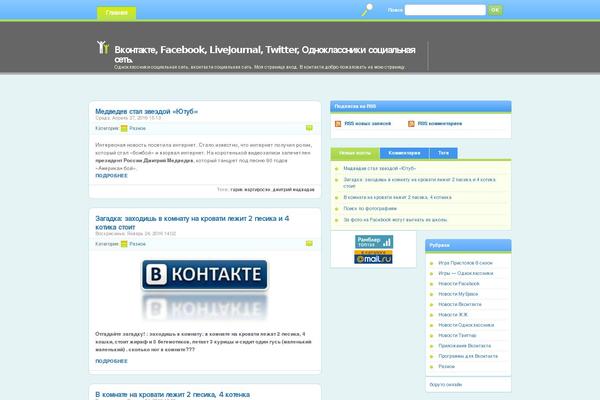Click the green OK search button
This screenshot has width=600, height=400.
tap(495, 10)
